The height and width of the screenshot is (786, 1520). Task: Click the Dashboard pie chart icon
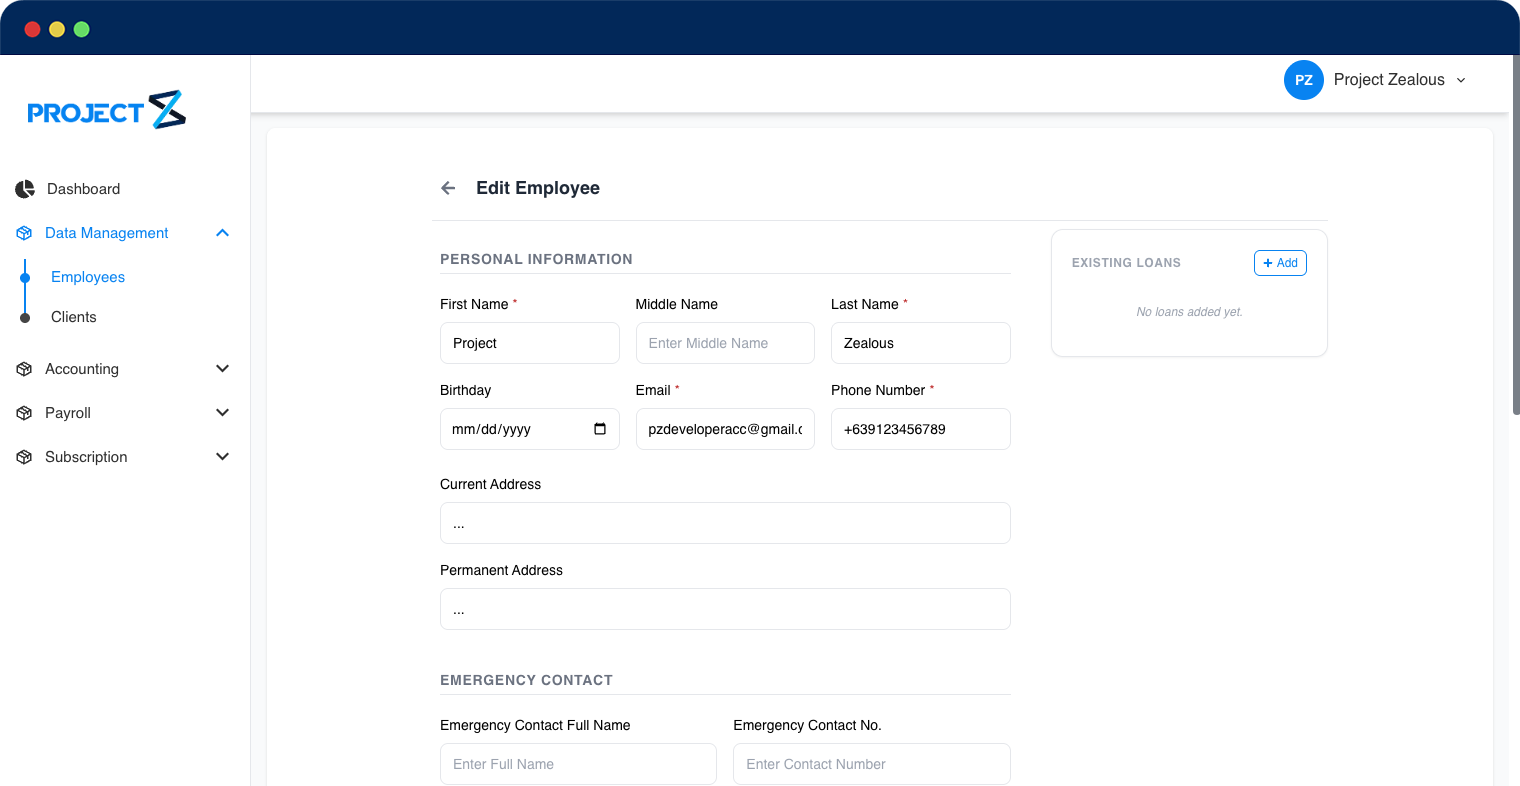coord(25,189)
